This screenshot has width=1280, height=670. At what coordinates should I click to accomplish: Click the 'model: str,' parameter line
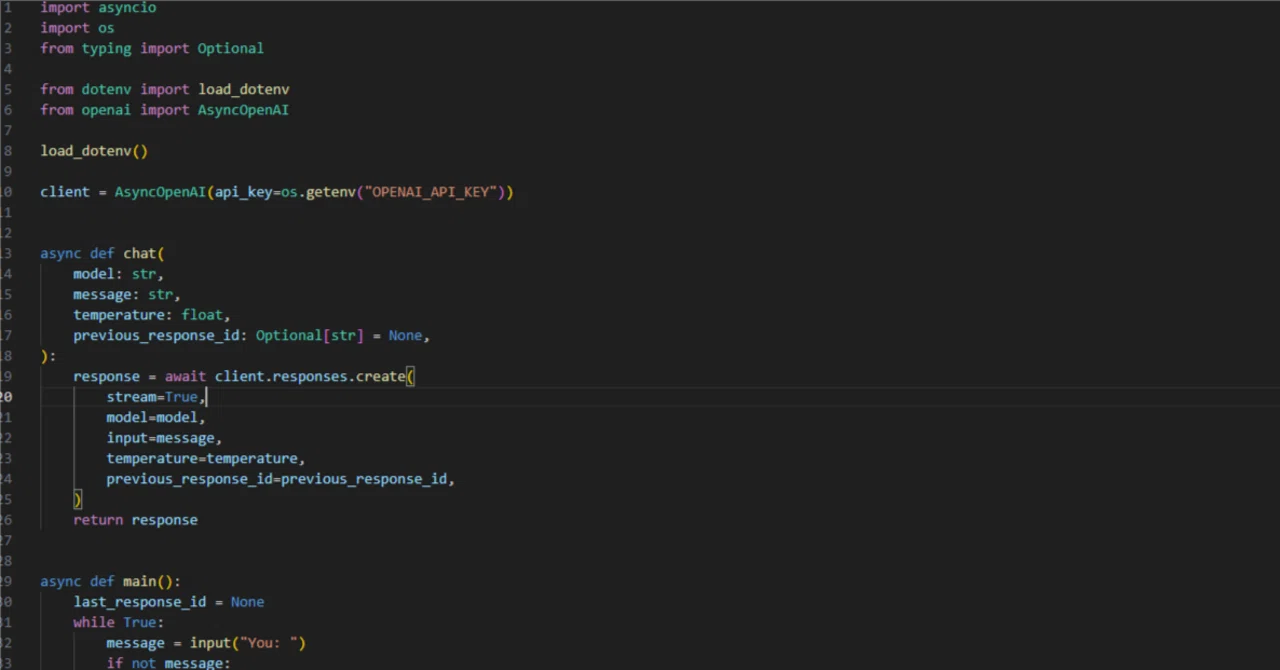point(118,274)
